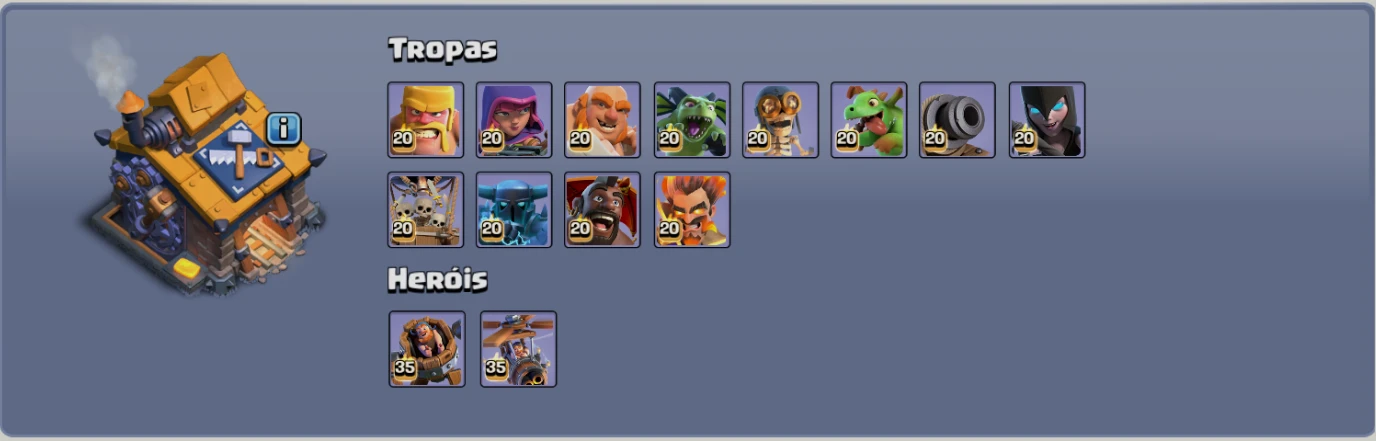This screenshot has height=441, width=1376.
Task: Click the Cannon Cart troop icon
Action: point(957,120)
